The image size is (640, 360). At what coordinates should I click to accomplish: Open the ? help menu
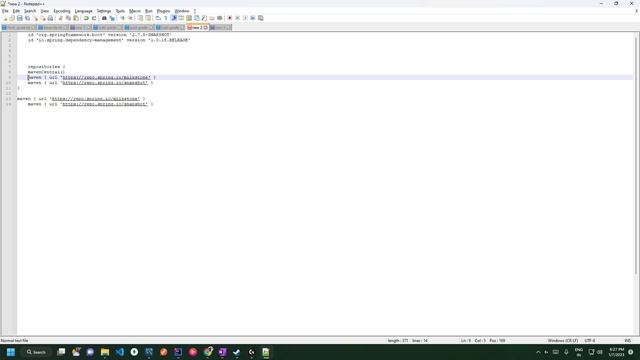coord(195,11)
